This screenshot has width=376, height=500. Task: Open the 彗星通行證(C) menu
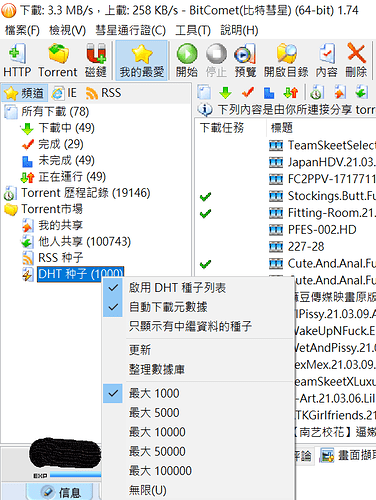130,31
